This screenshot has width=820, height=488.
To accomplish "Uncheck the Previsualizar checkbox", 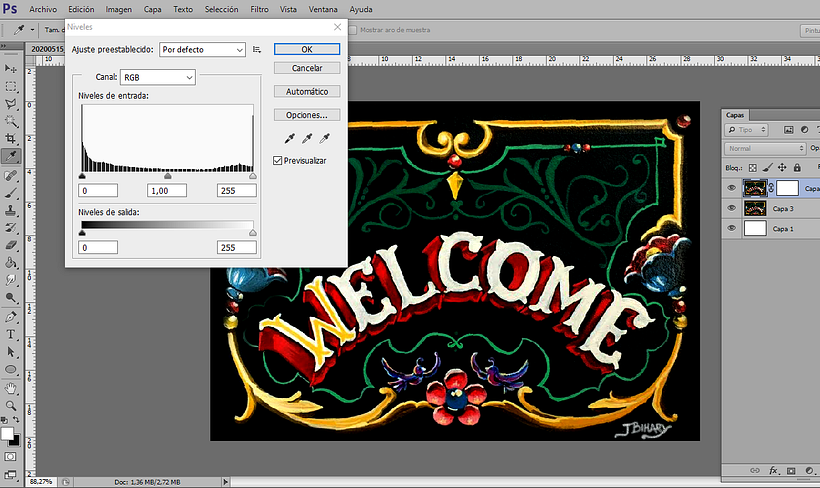I will (278, 160).
